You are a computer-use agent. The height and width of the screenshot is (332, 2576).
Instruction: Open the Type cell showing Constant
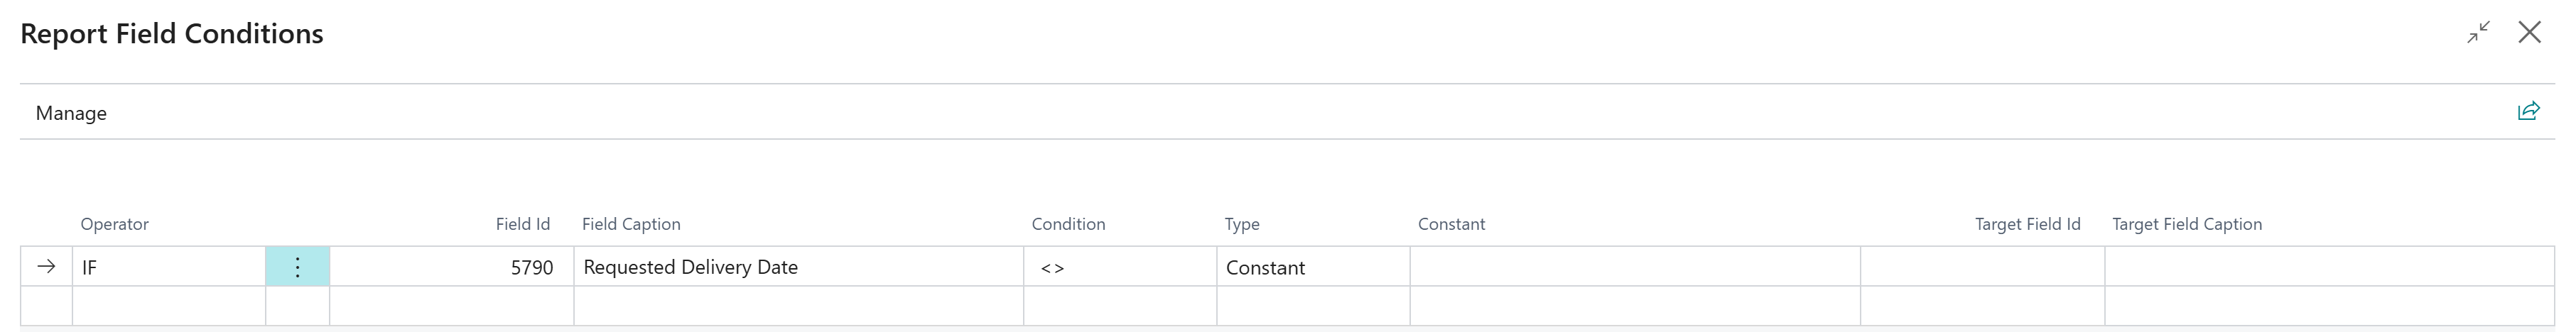point(1312,267)
